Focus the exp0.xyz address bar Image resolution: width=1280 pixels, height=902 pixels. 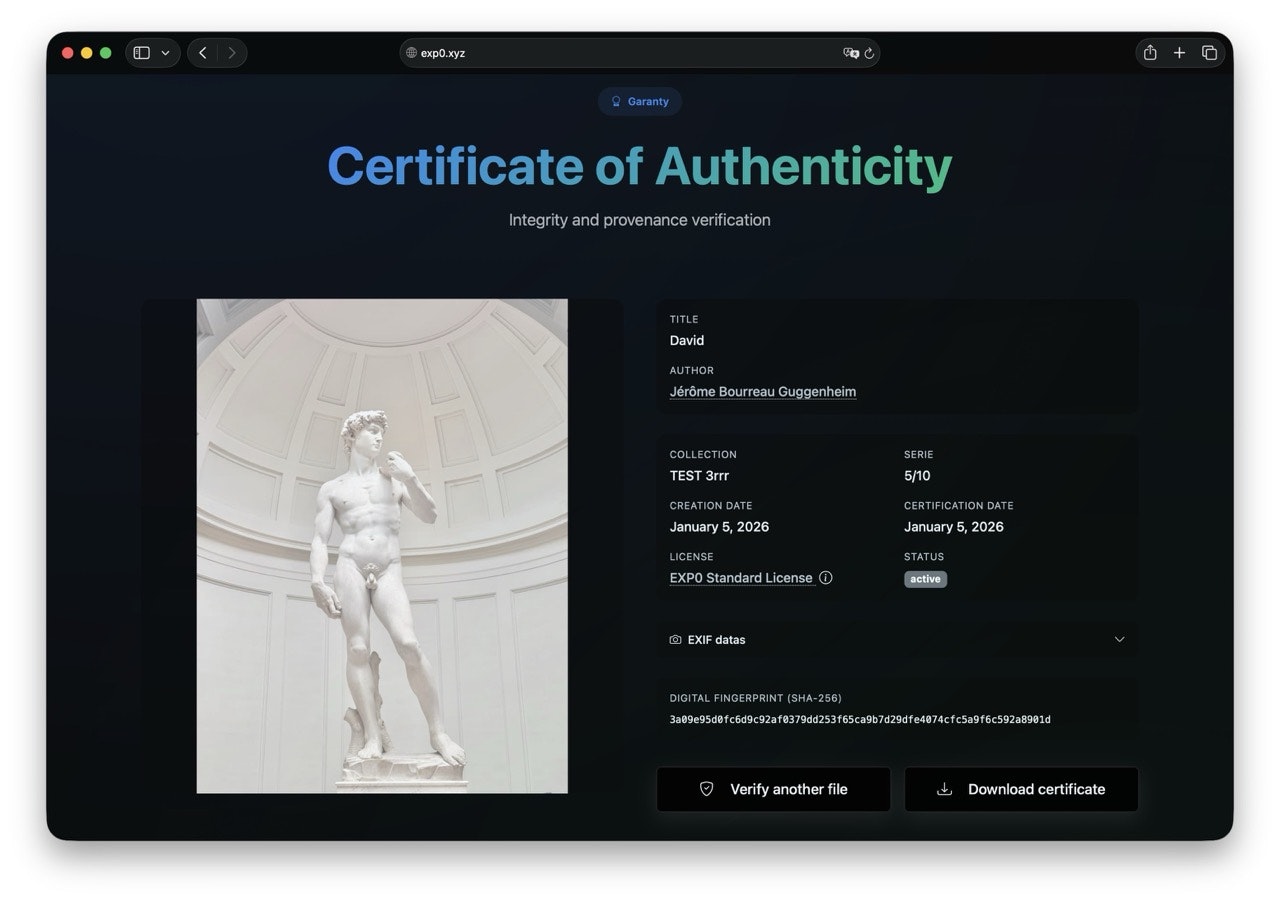tap(640, 53)
